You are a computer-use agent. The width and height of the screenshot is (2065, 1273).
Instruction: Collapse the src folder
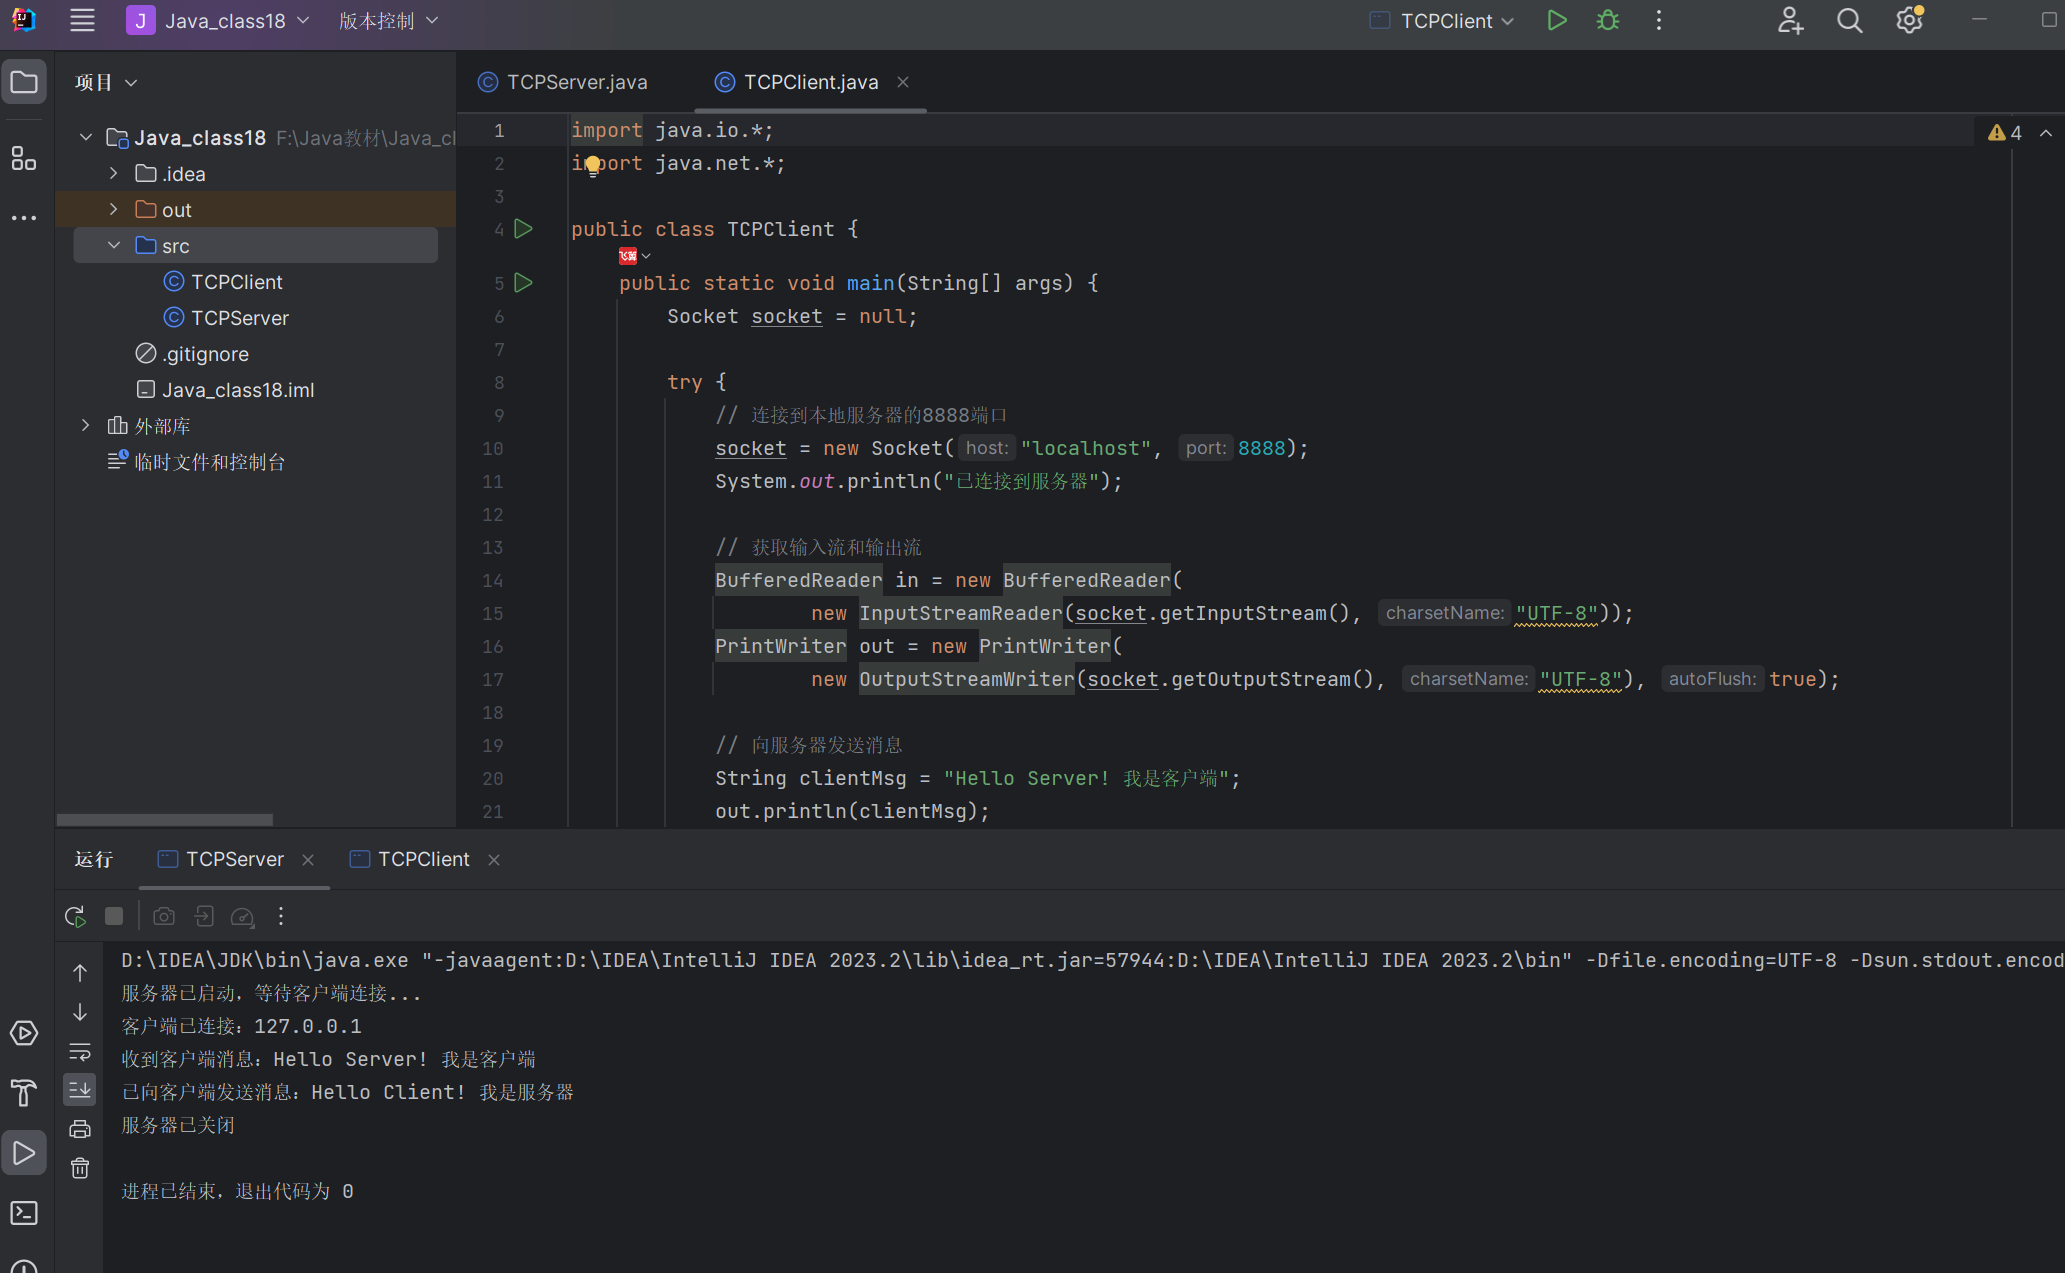114,245
